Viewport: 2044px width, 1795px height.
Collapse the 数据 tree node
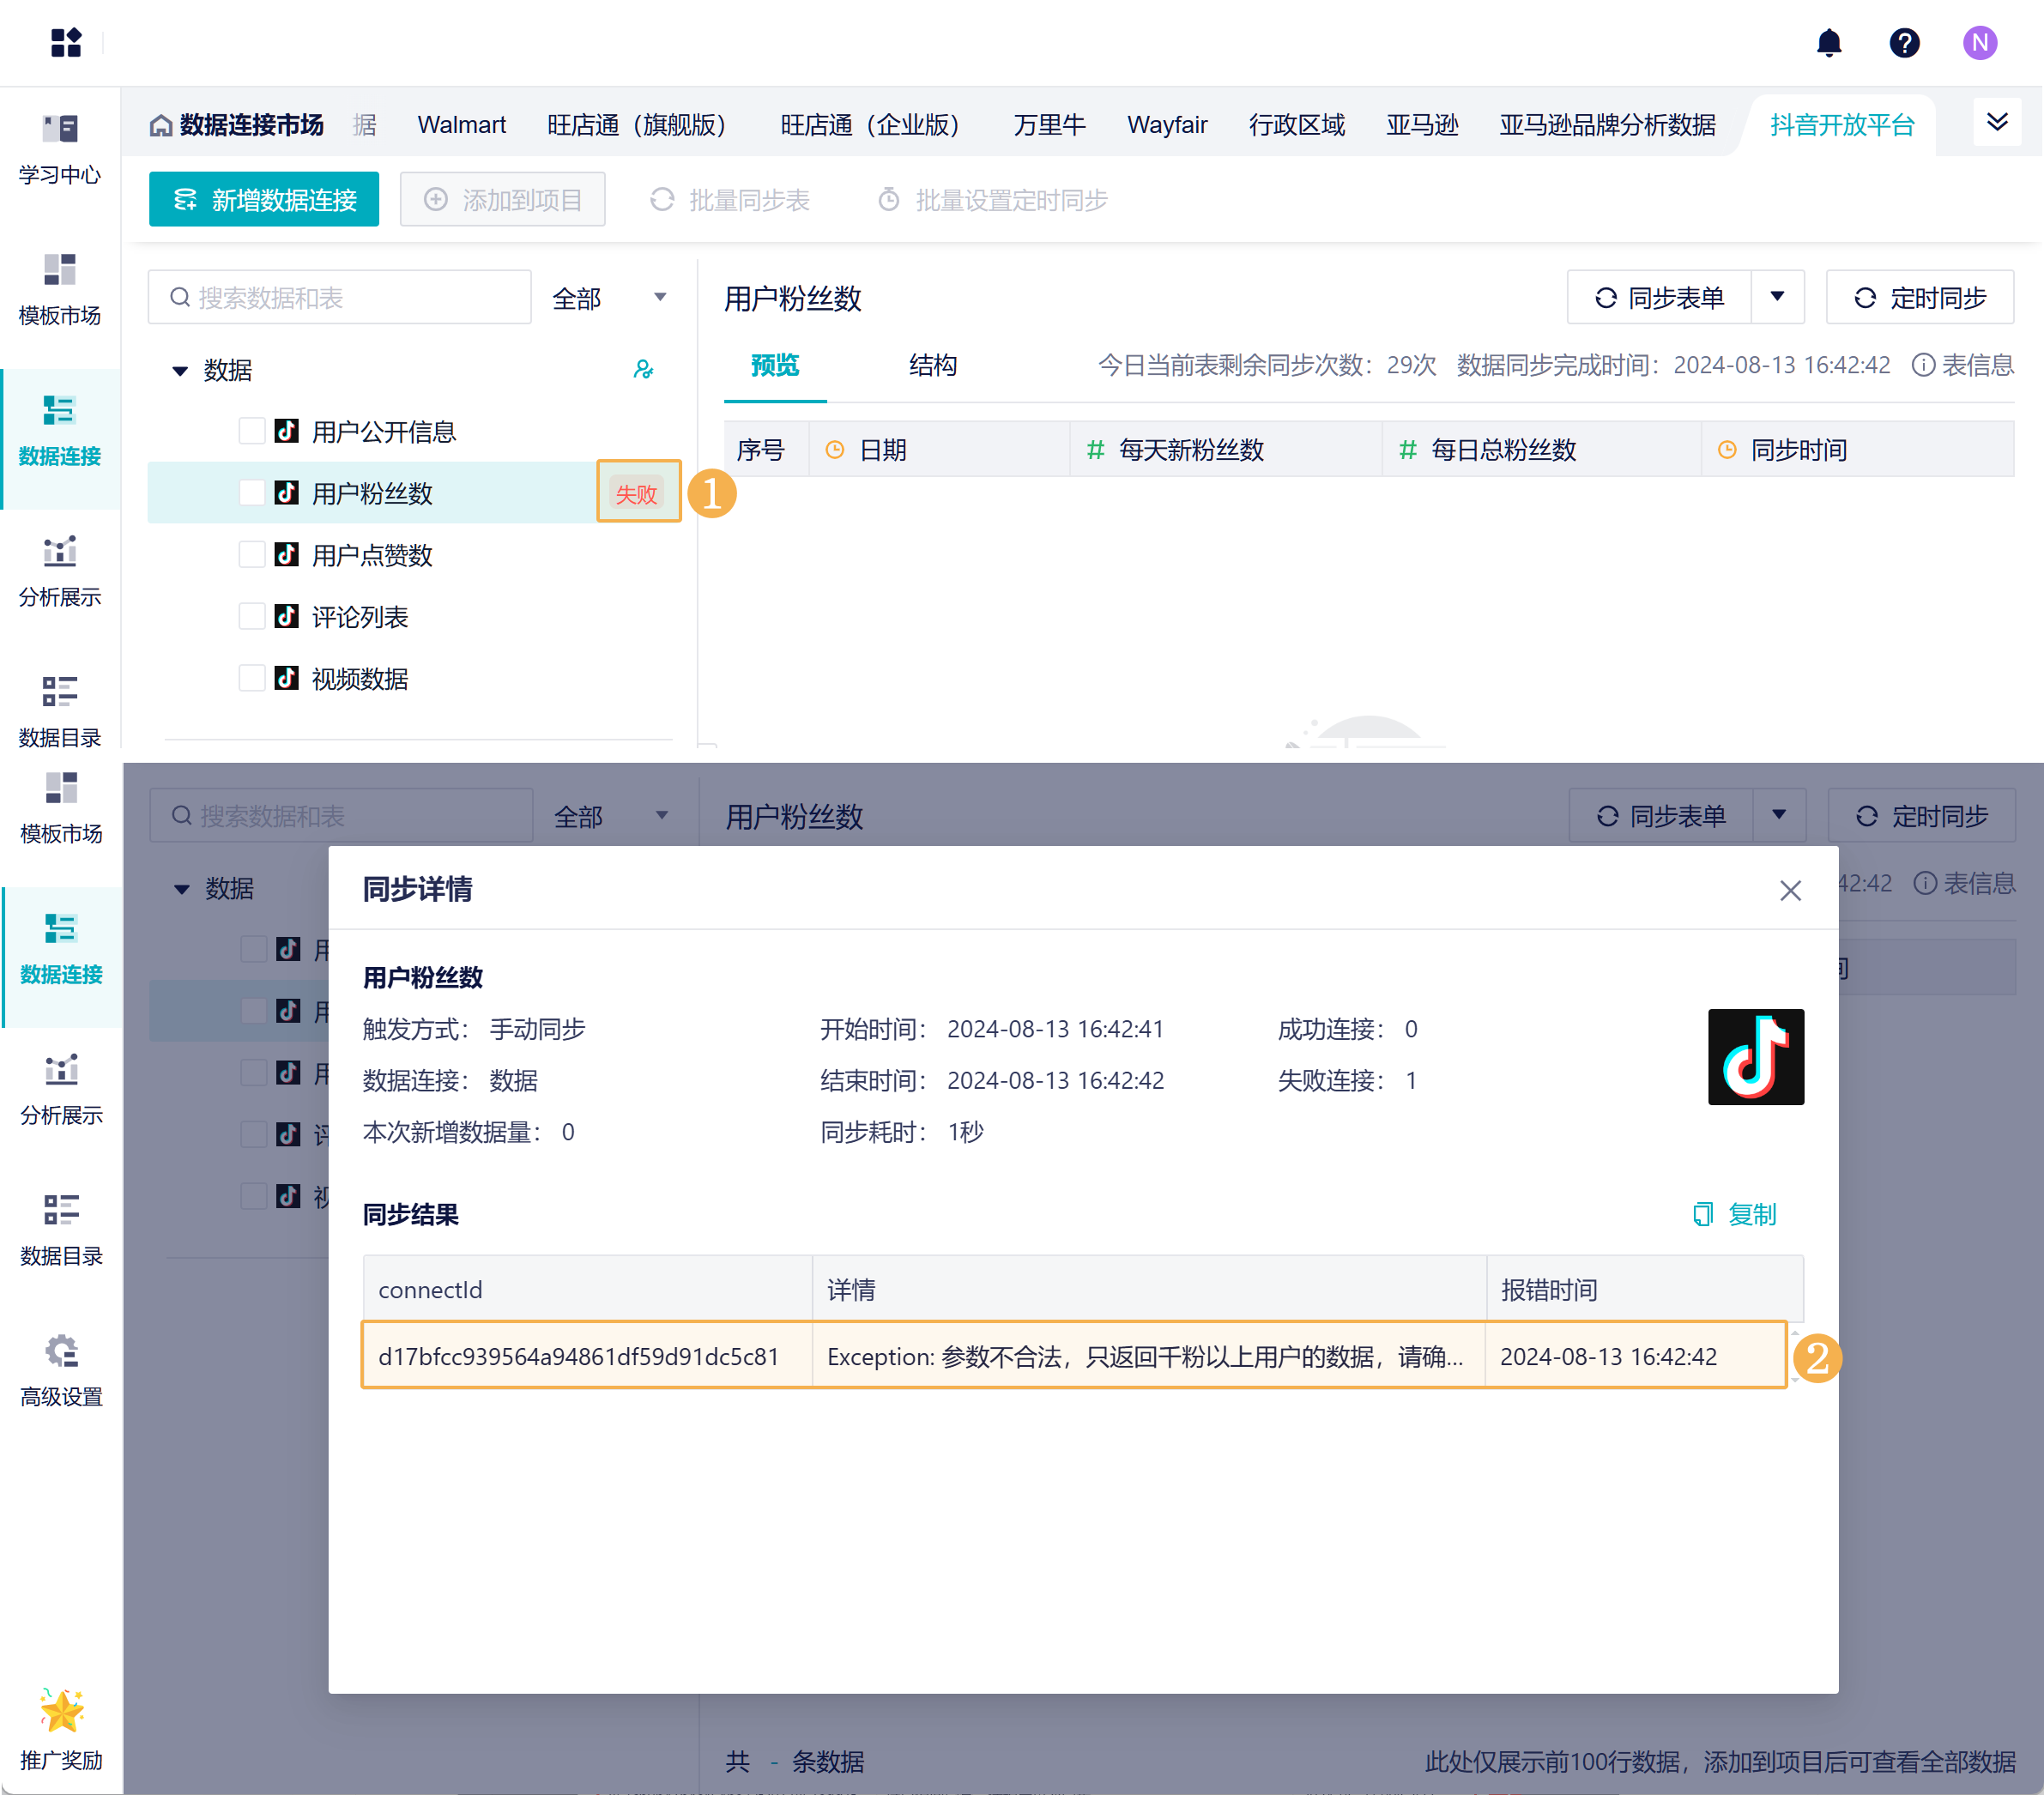point(180,371)
